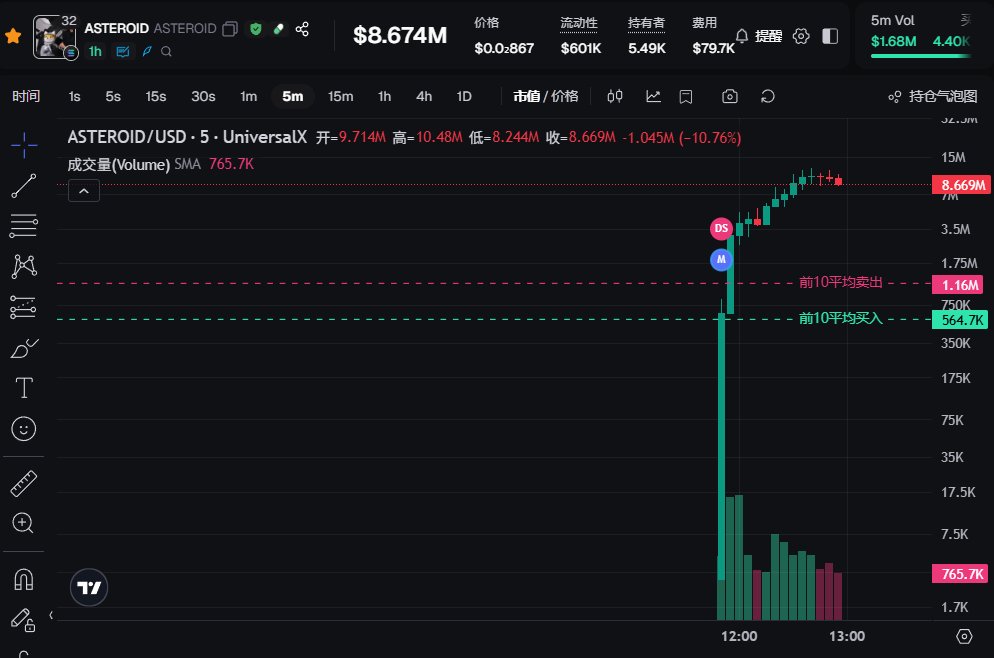The image size is (994, 658).
Task: Select the 1h timeframe in interval row
Action: pyautogui.click(x=384, y=96)
